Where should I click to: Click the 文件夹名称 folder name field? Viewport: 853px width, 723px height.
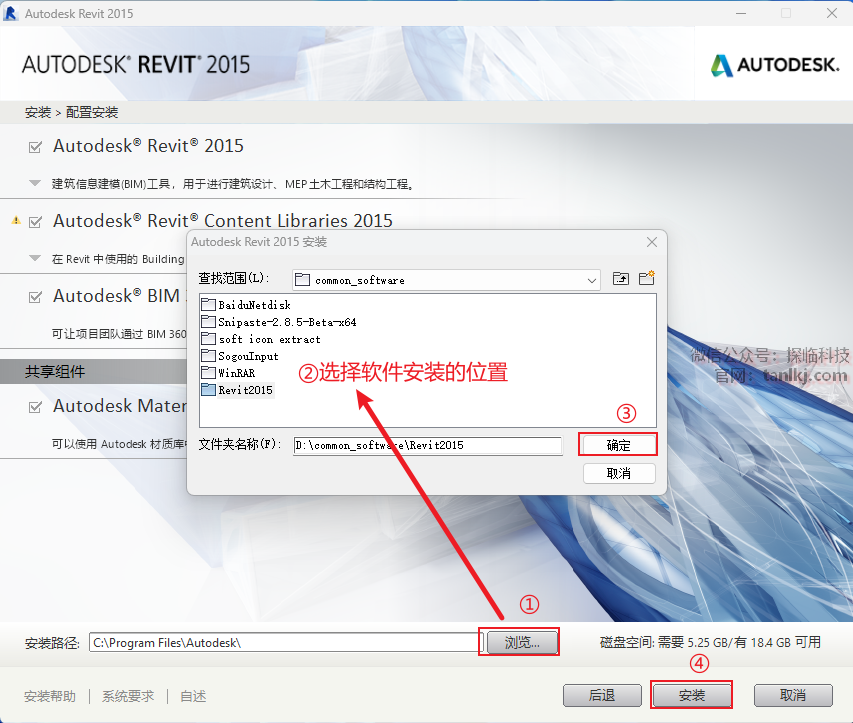[x=428, y=446]
